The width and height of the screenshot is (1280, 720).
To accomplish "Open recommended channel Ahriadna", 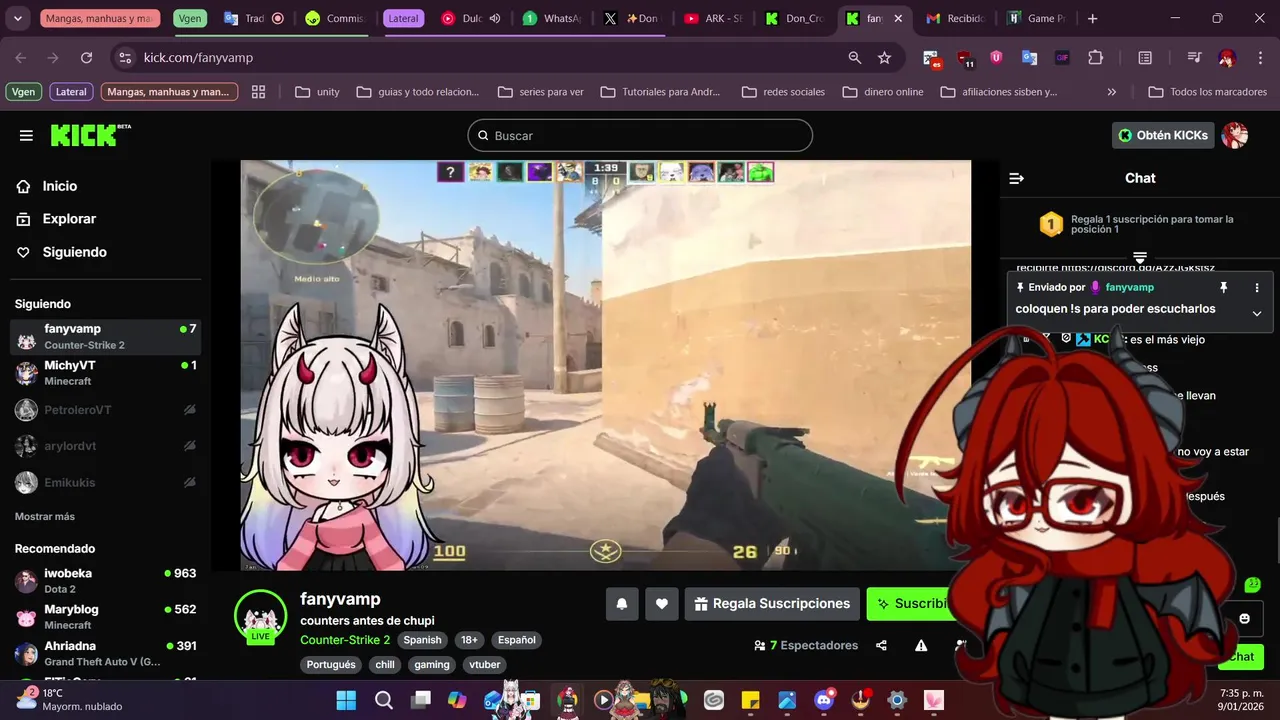I will tap(105, 653).
